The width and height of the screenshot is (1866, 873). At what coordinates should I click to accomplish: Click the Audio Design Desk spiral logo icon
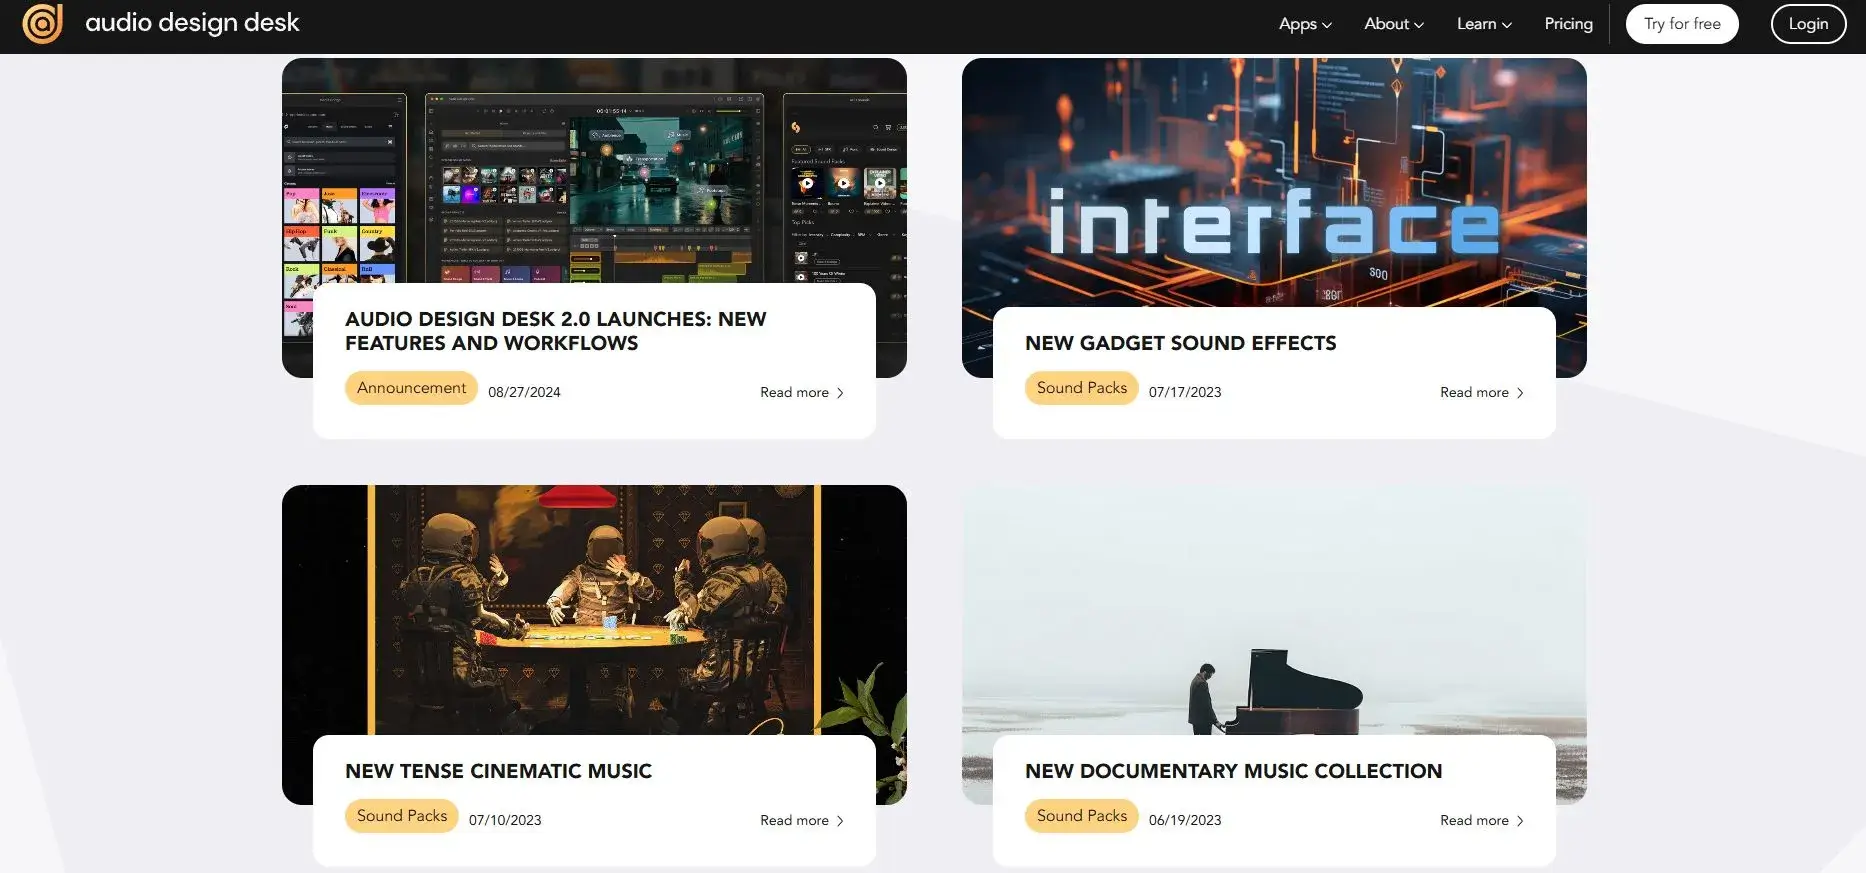tap(43, 23)
